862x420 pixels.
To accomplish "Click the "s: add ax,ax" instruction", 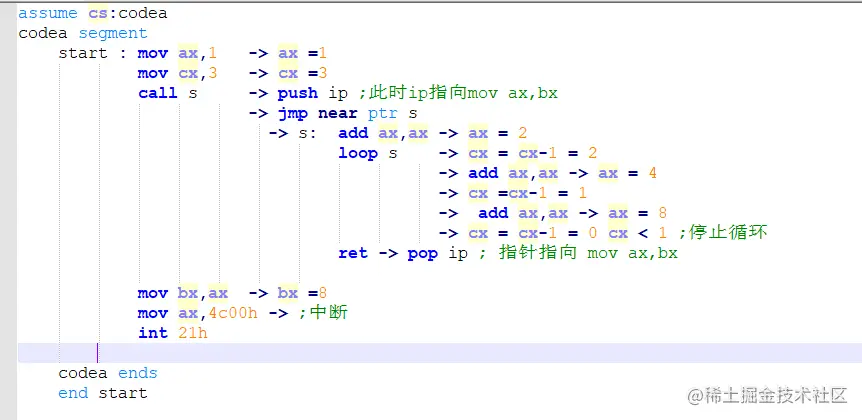I will pos(363,134).
